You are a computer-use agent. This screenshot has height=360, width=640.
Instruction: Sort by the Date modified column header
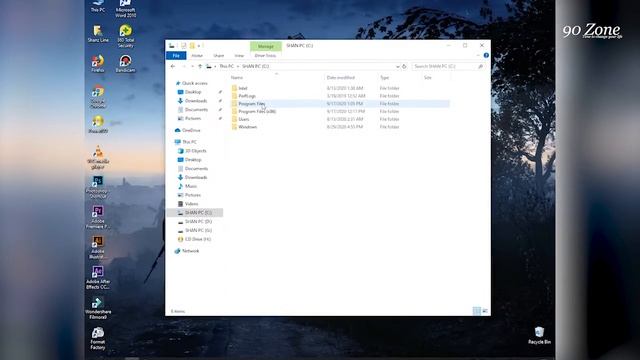[340, 78]
